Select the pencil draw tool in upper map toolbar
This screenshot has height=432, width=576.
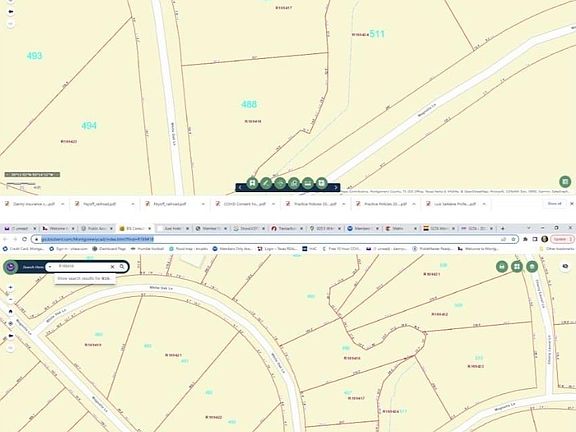coord(266,183)
